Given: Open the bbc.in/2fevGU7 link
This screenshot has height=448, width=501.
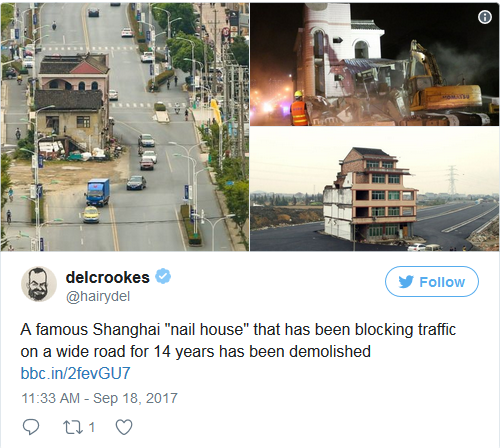Looking at the screenshot, I should pyautogui.click(x=75, y=373).
